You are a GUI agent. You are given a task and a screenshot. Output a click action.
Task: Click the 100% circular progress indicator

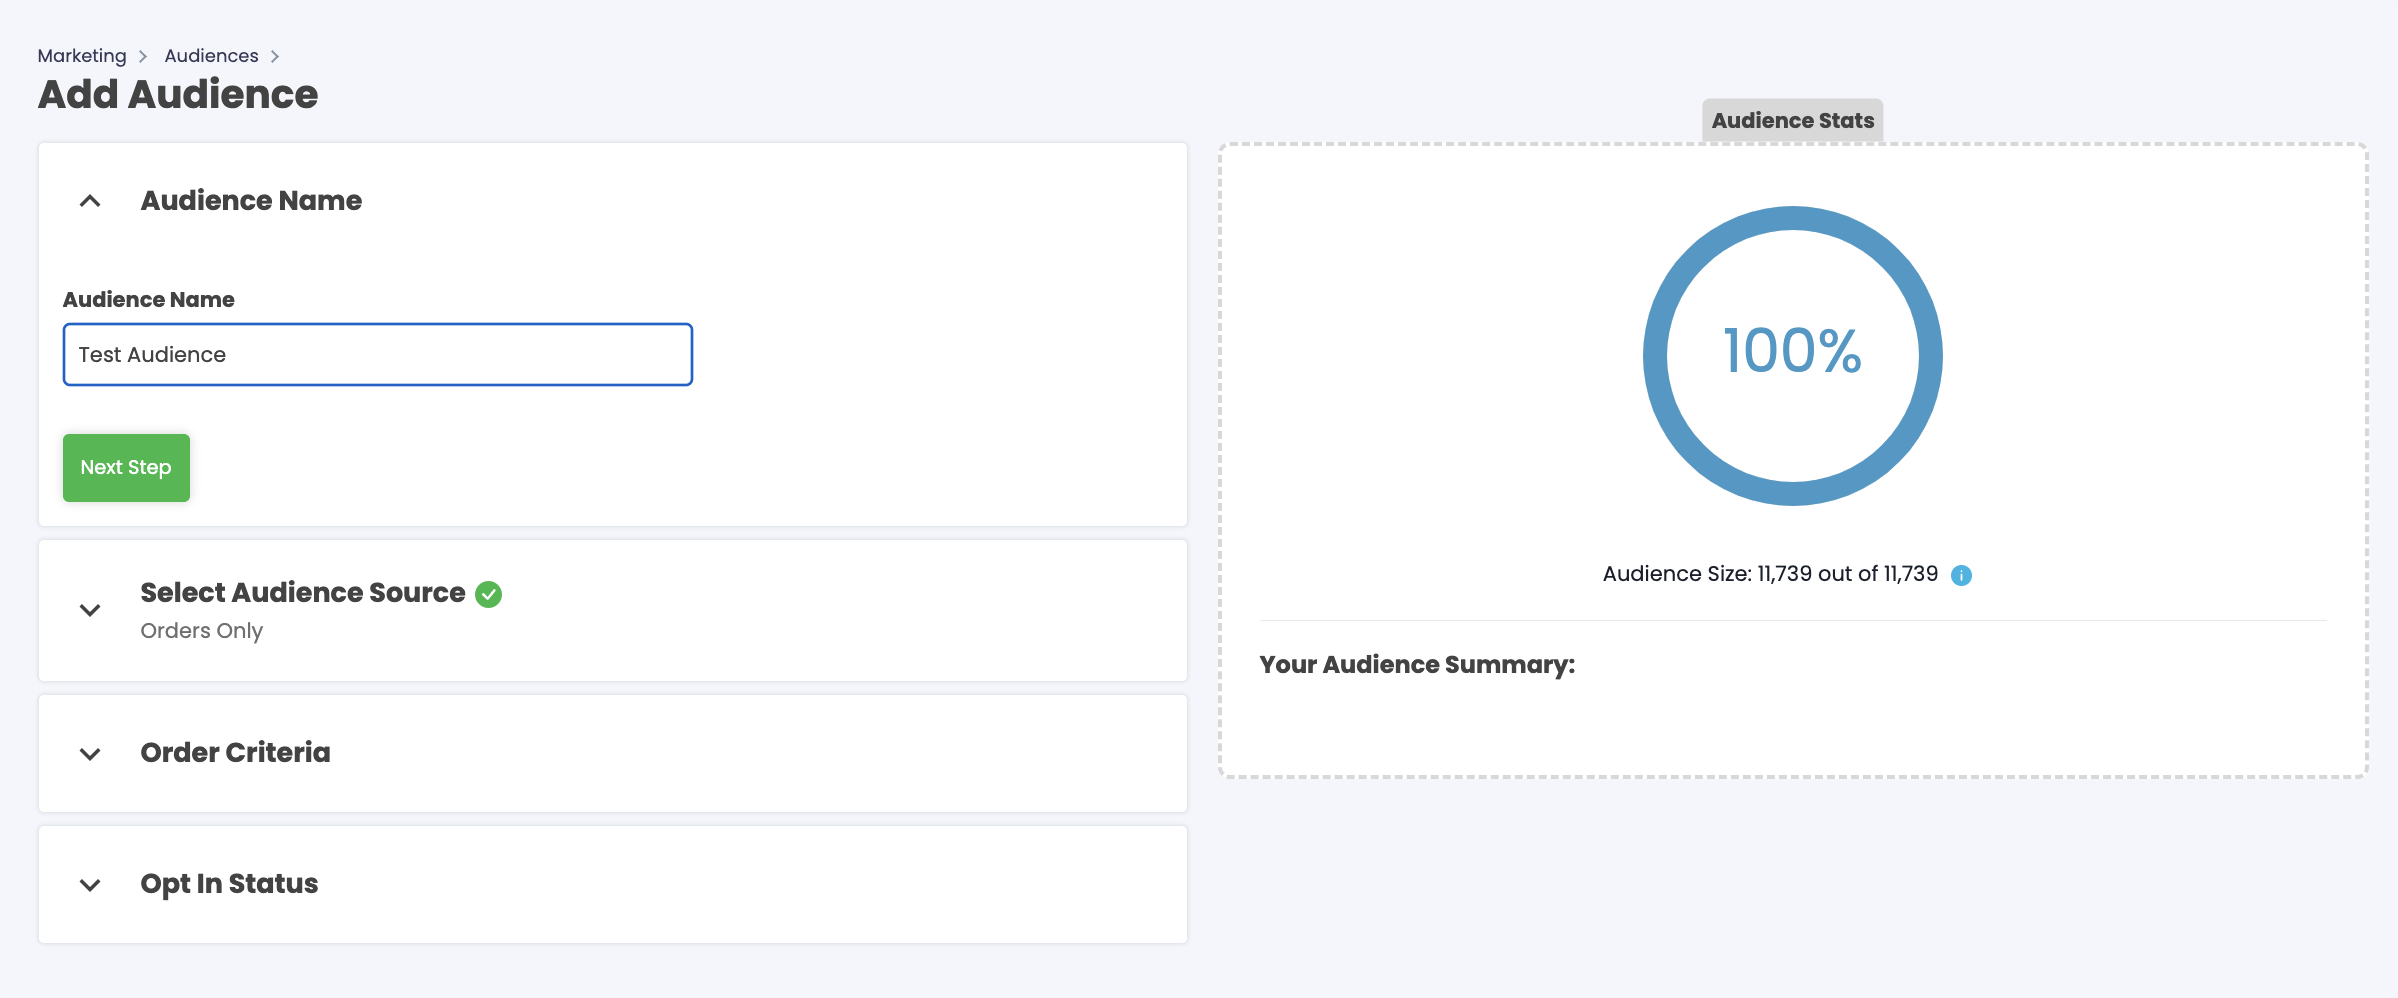point(1791,355)
